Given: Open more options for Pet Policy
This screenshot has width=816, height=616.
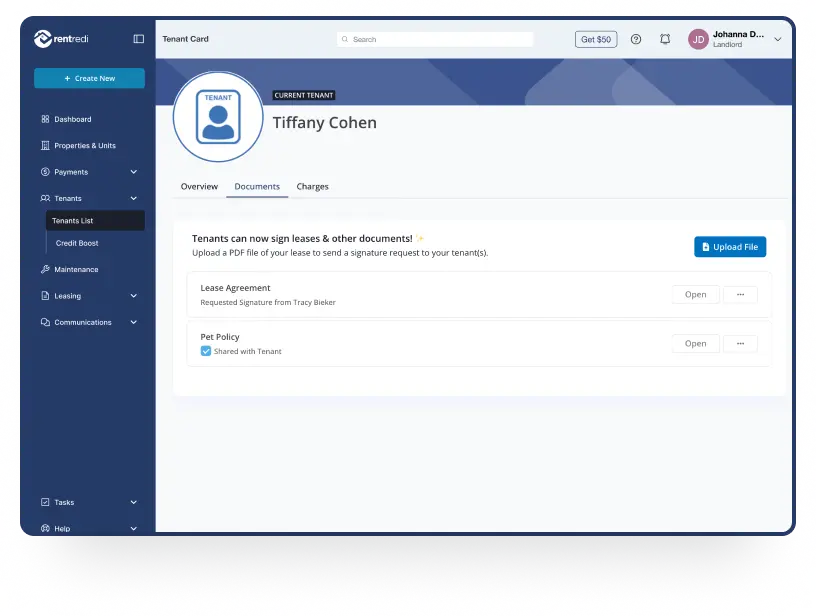Looking at the screenshot, I should click(740, 344).
